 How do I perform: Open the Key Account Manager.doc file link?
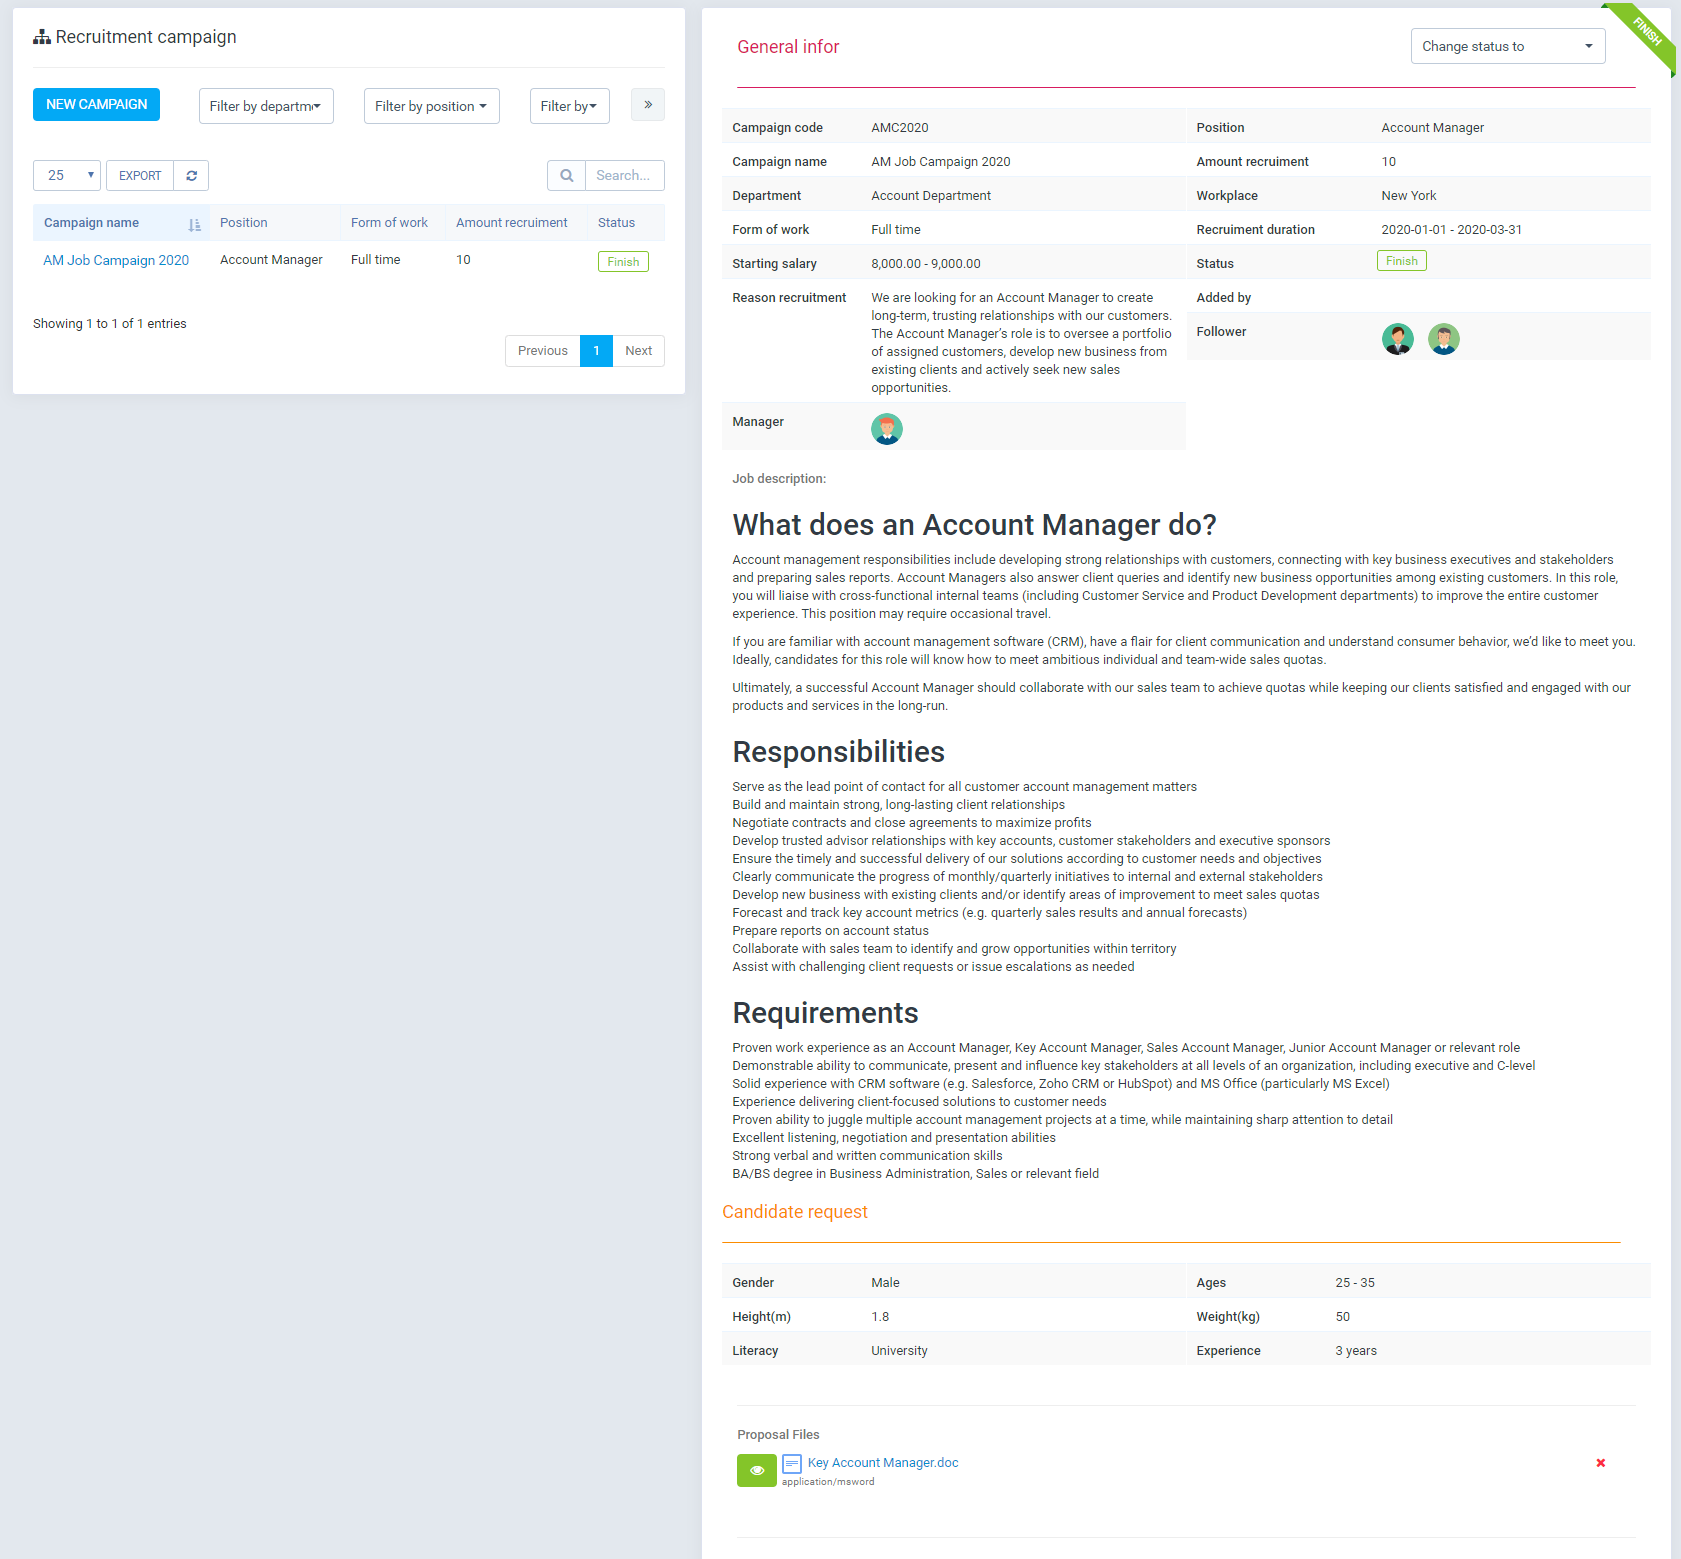point(882,1463)
